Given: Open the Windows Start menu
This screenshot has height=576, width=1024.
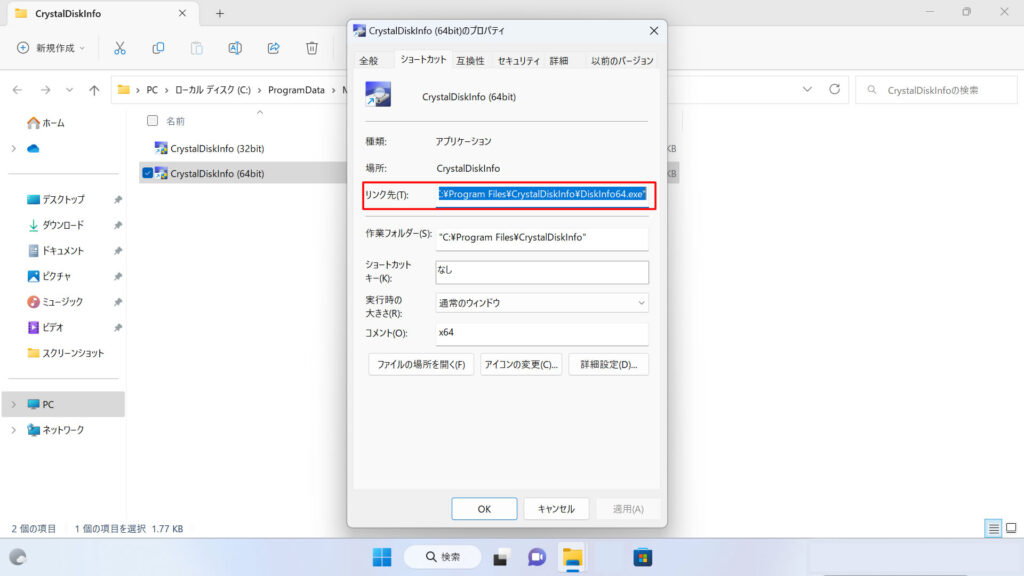Looking at the screenshot, I should point(382,557).
